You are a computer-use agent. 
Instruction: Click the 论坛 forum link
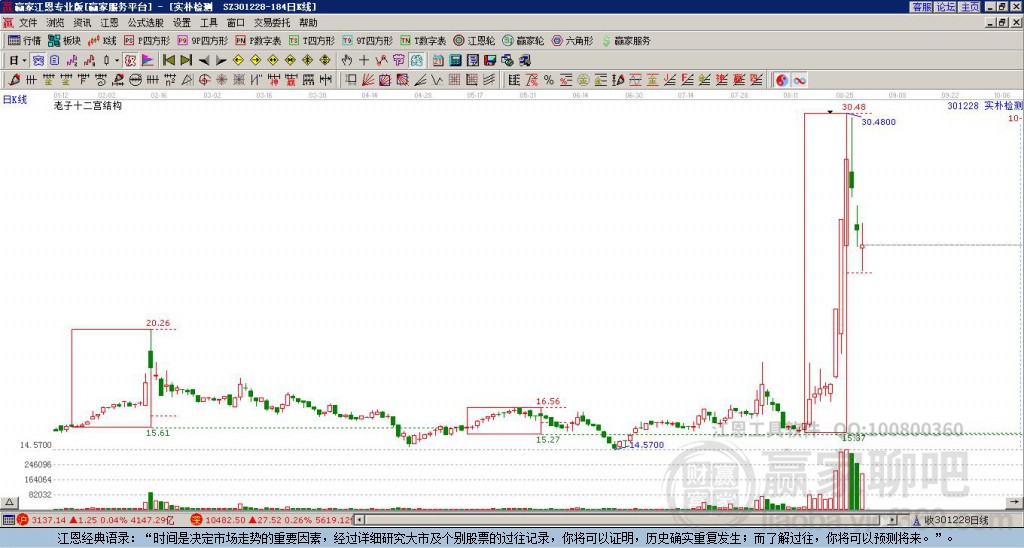pos(945,6)
